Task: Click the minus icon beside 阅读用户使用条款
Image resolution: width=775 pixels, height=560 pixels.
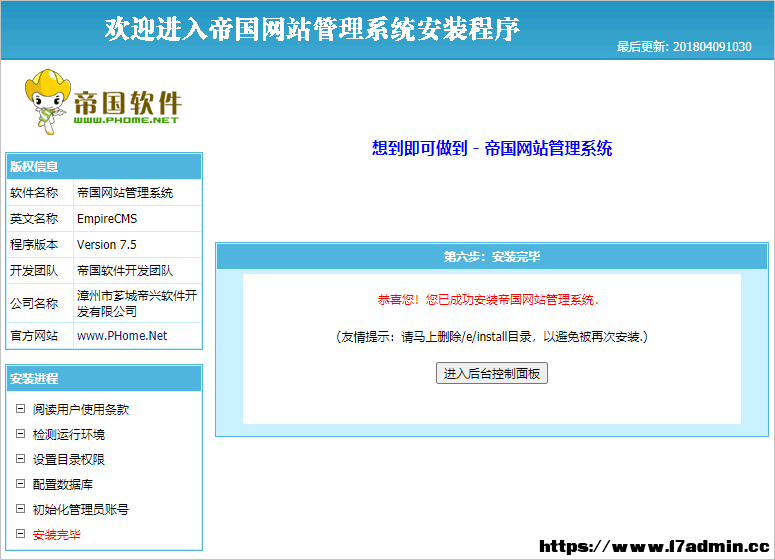Action: (x=20, y=409)
